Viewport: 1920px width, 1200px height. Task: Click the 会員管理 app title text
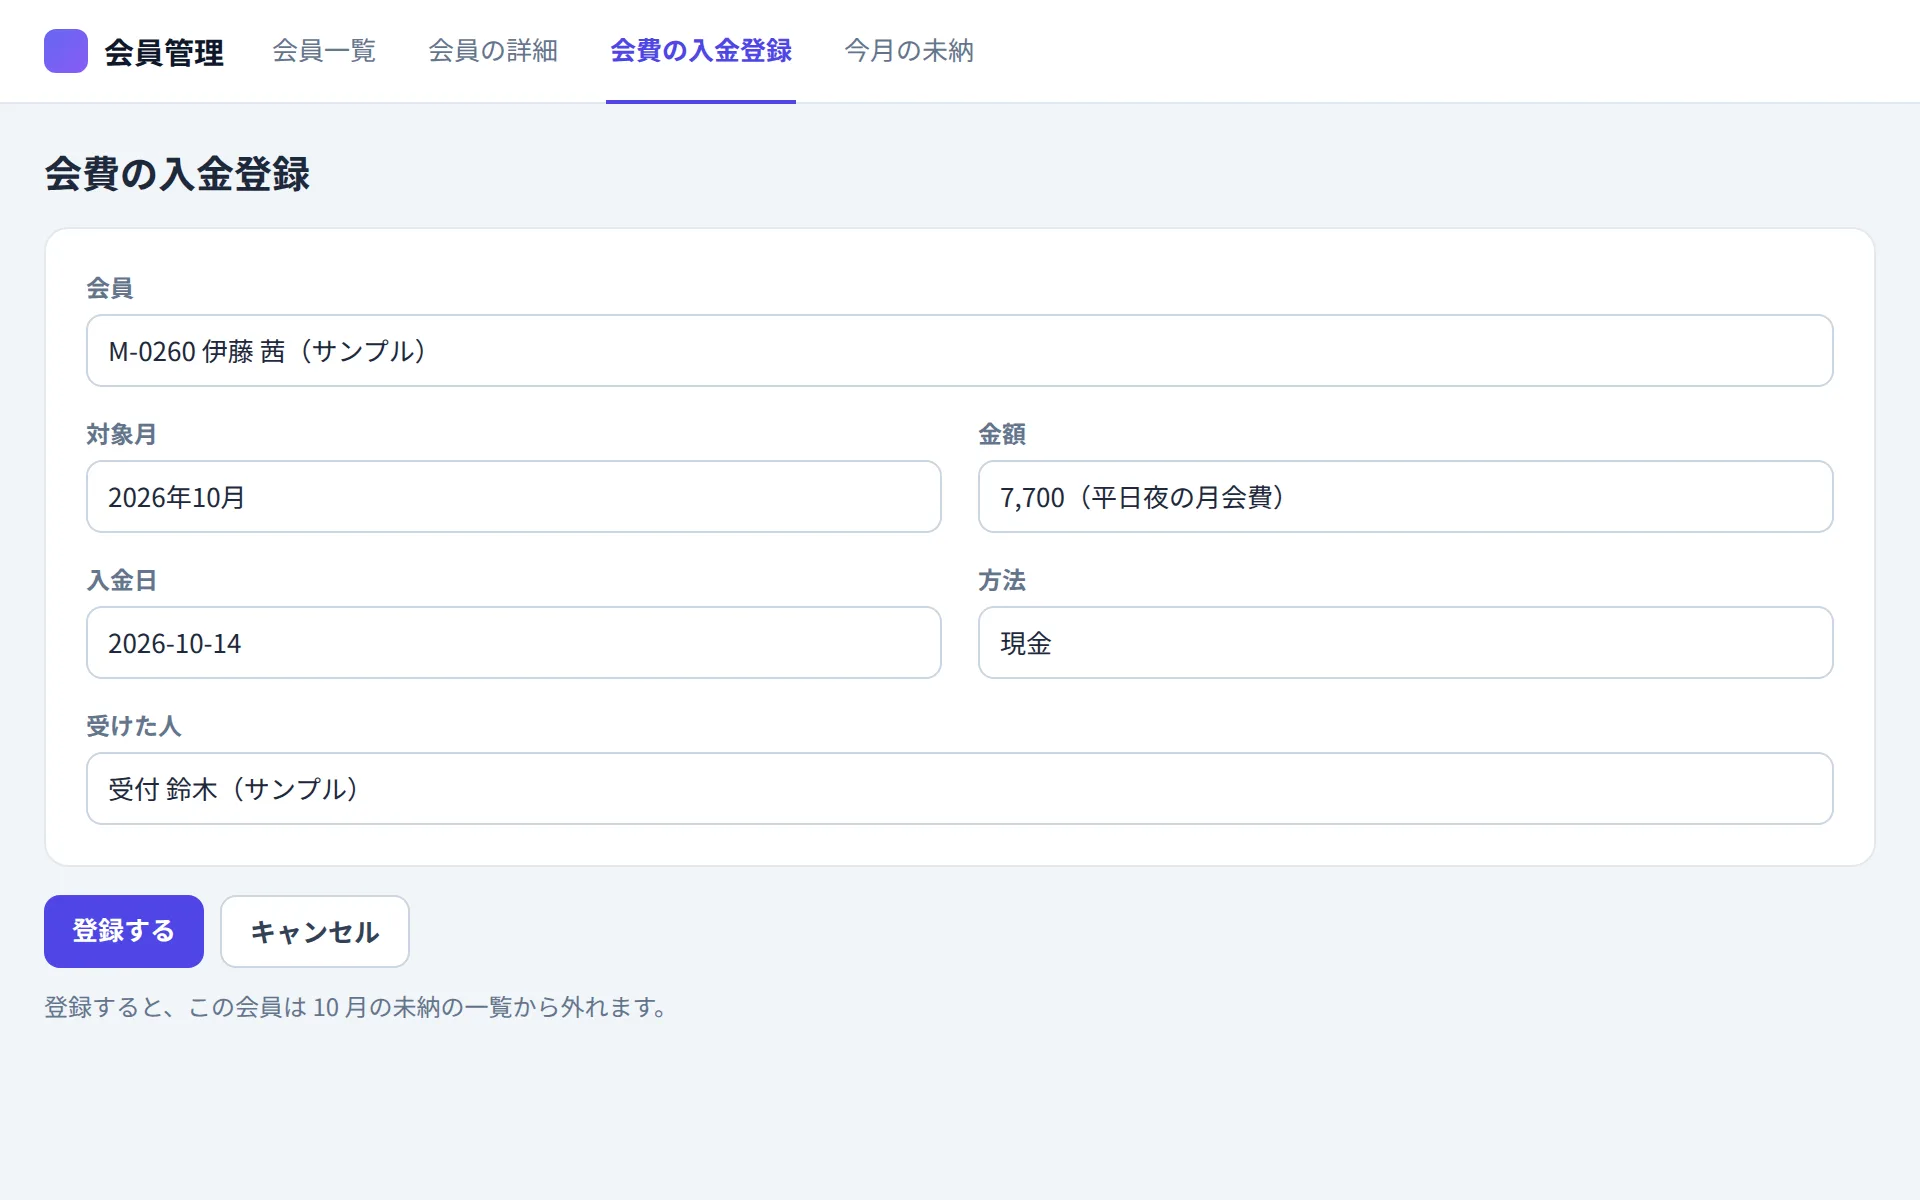click(164, 52)
